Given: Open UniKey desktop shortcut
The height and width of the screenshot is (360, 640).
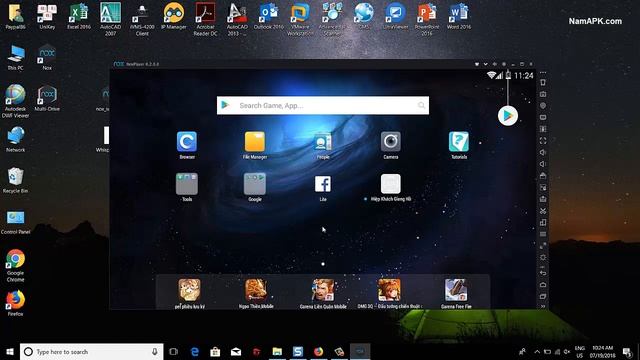Looking at the screenshot, I should point(47,16).
